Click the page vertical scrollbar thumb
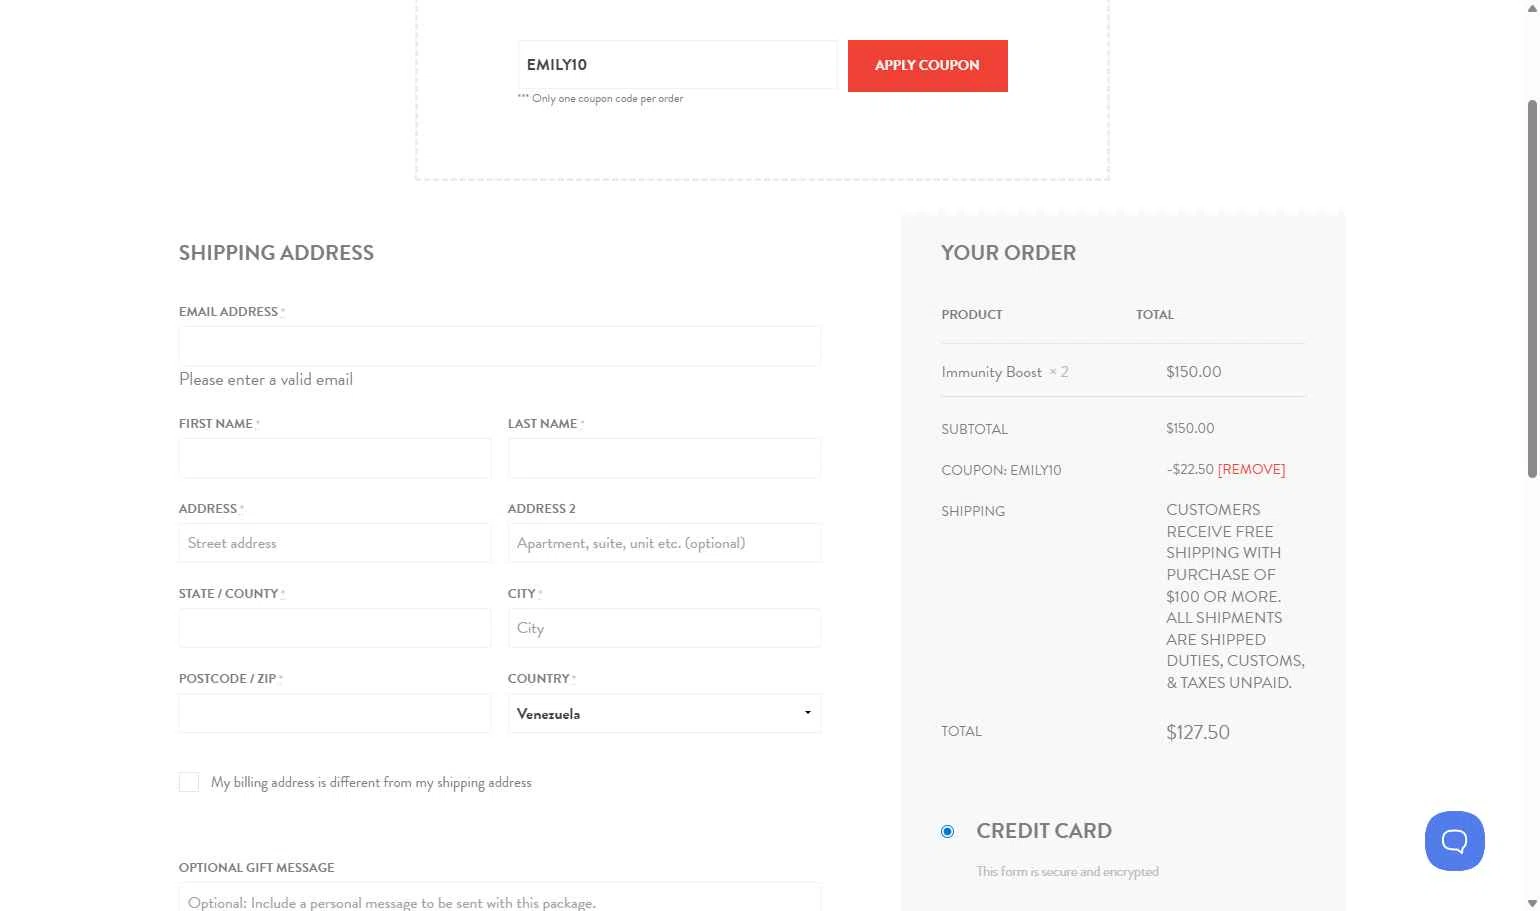 coord(1532,288)
